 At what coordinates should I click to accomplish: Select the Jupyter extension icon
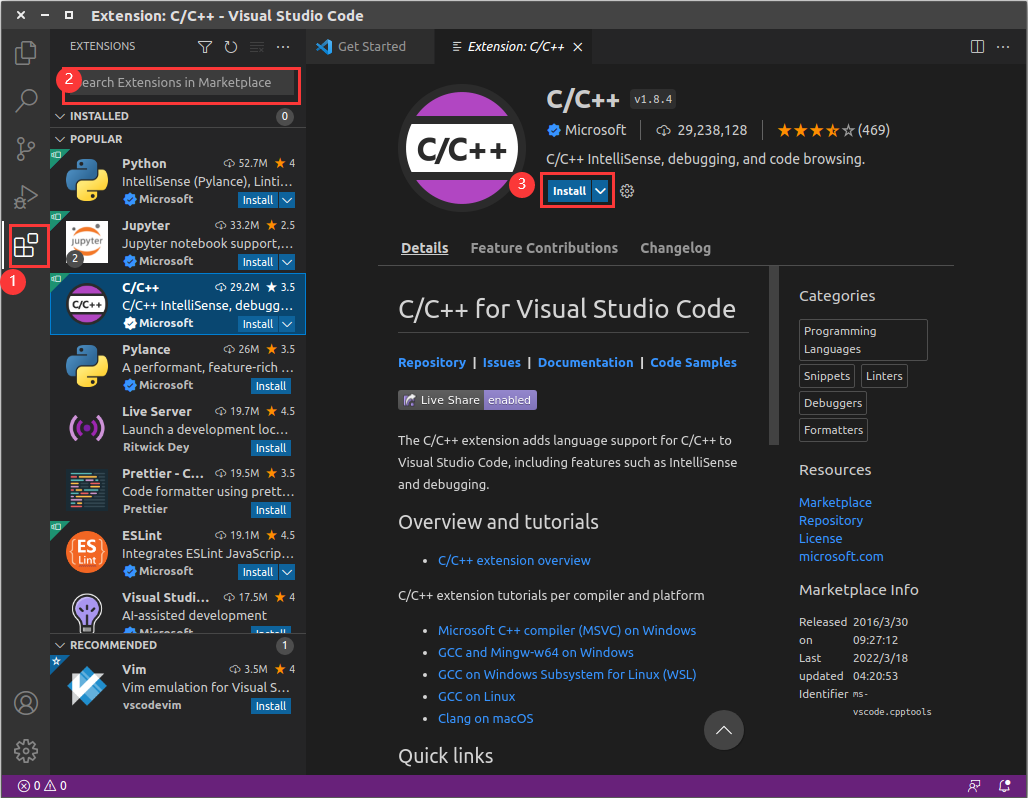pyautogui.click(x=87, y=242)
